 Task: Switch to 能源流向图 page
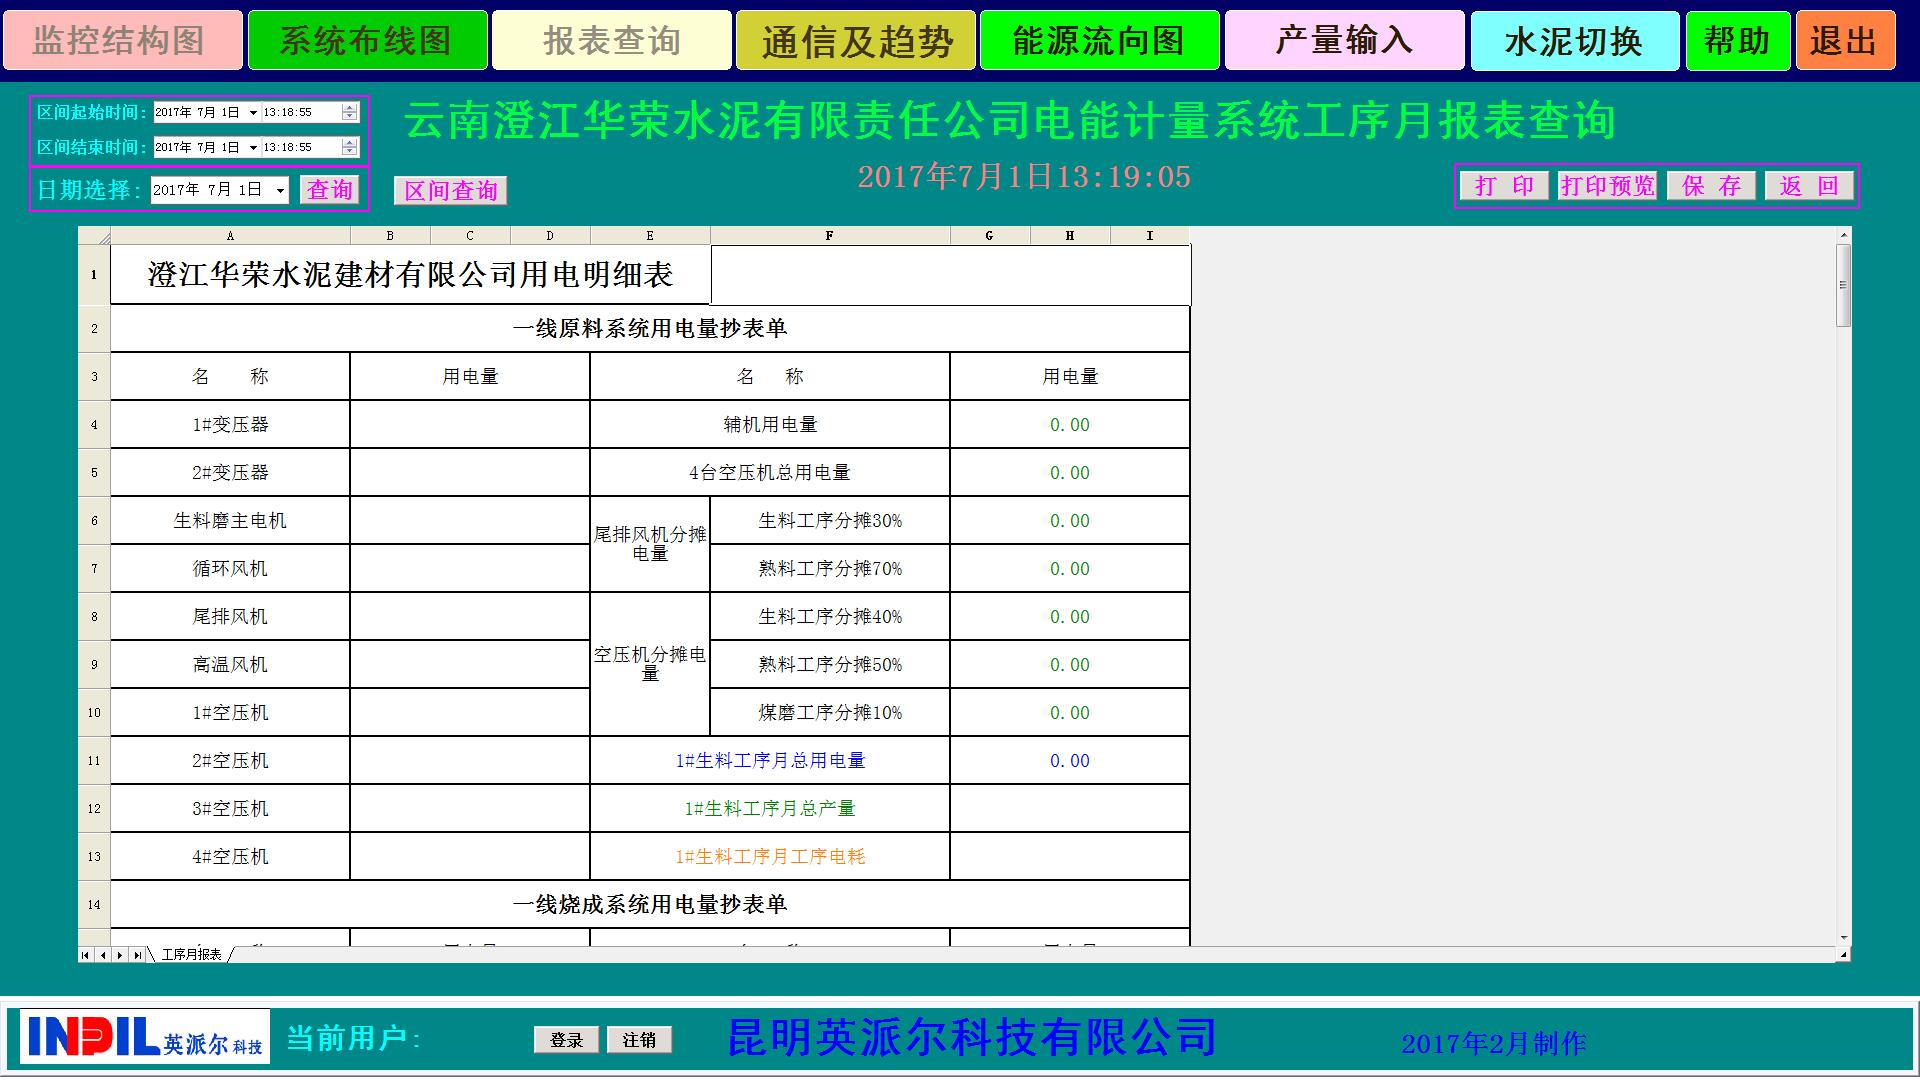[1099, 41]
